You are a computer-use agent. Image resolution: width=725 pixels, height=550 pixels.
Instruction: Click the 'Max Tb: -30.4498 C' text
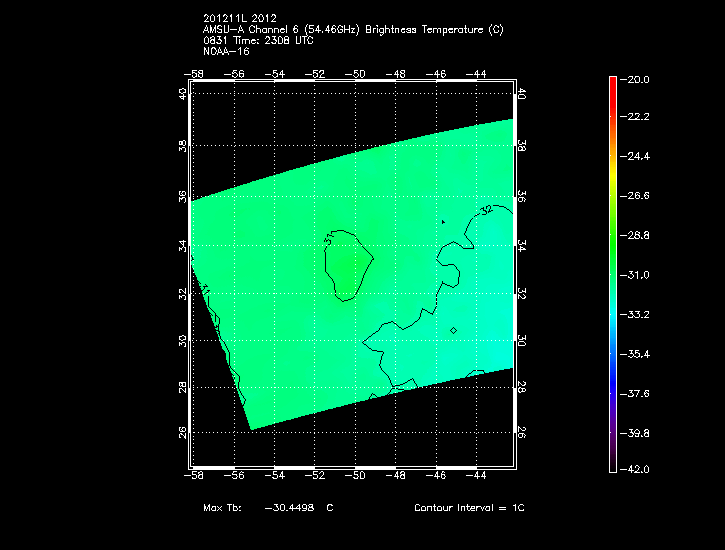(x=268, y=508)
